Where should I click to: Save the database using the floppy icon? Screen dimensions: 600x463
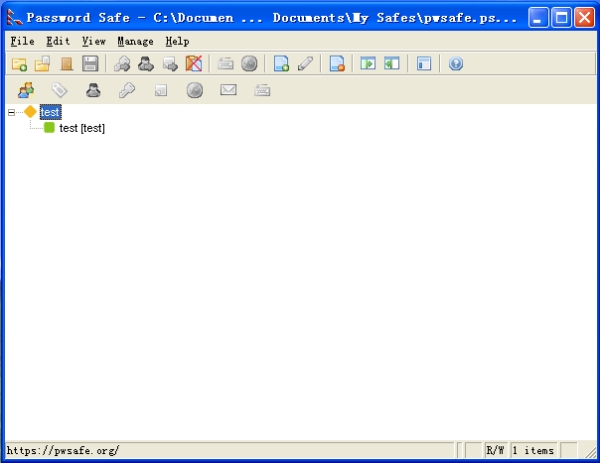90,64
